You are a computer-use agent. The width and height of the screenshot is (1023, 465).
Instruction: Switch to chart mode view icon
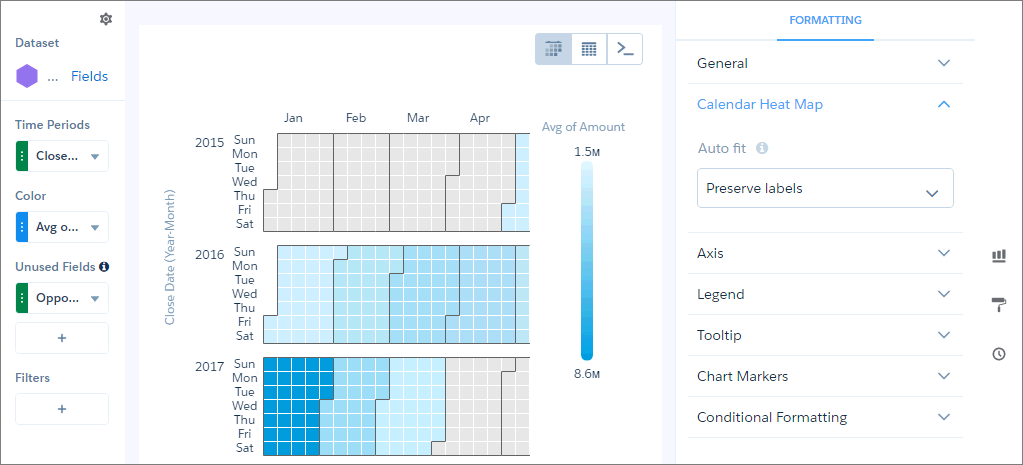tap(553, 49)
